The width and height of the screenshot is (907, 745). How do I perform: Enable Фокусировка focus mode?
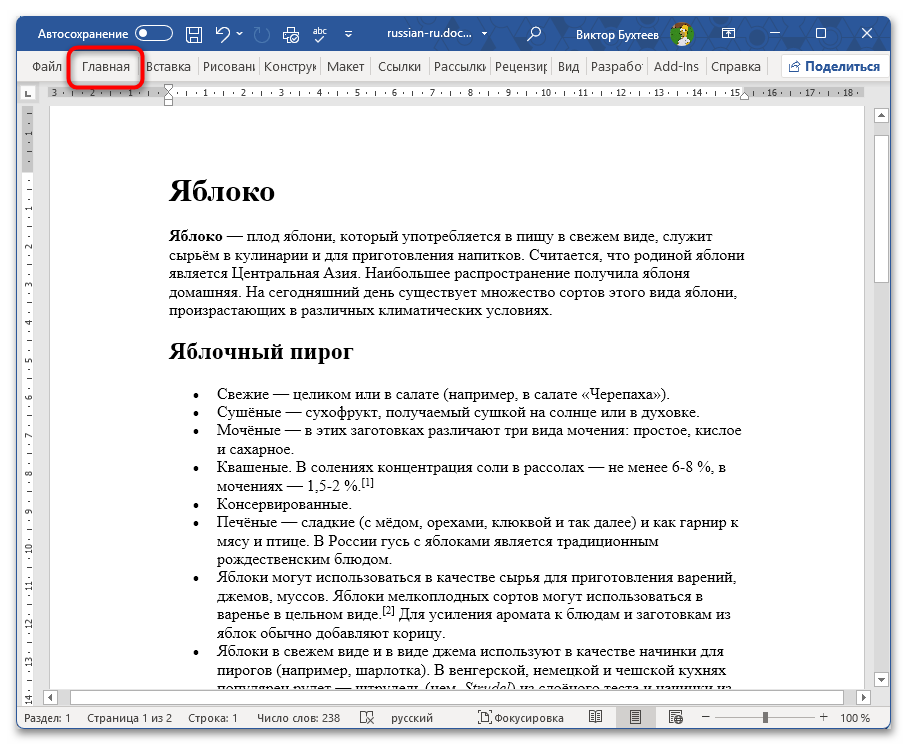pos(521,718)
